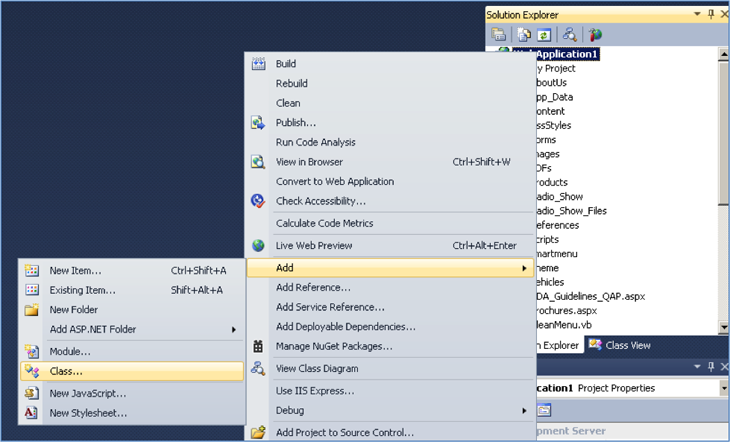Select Rebuild from the context menu
The height and width of the screenshot is (442, 730).
tap(291, 83)
